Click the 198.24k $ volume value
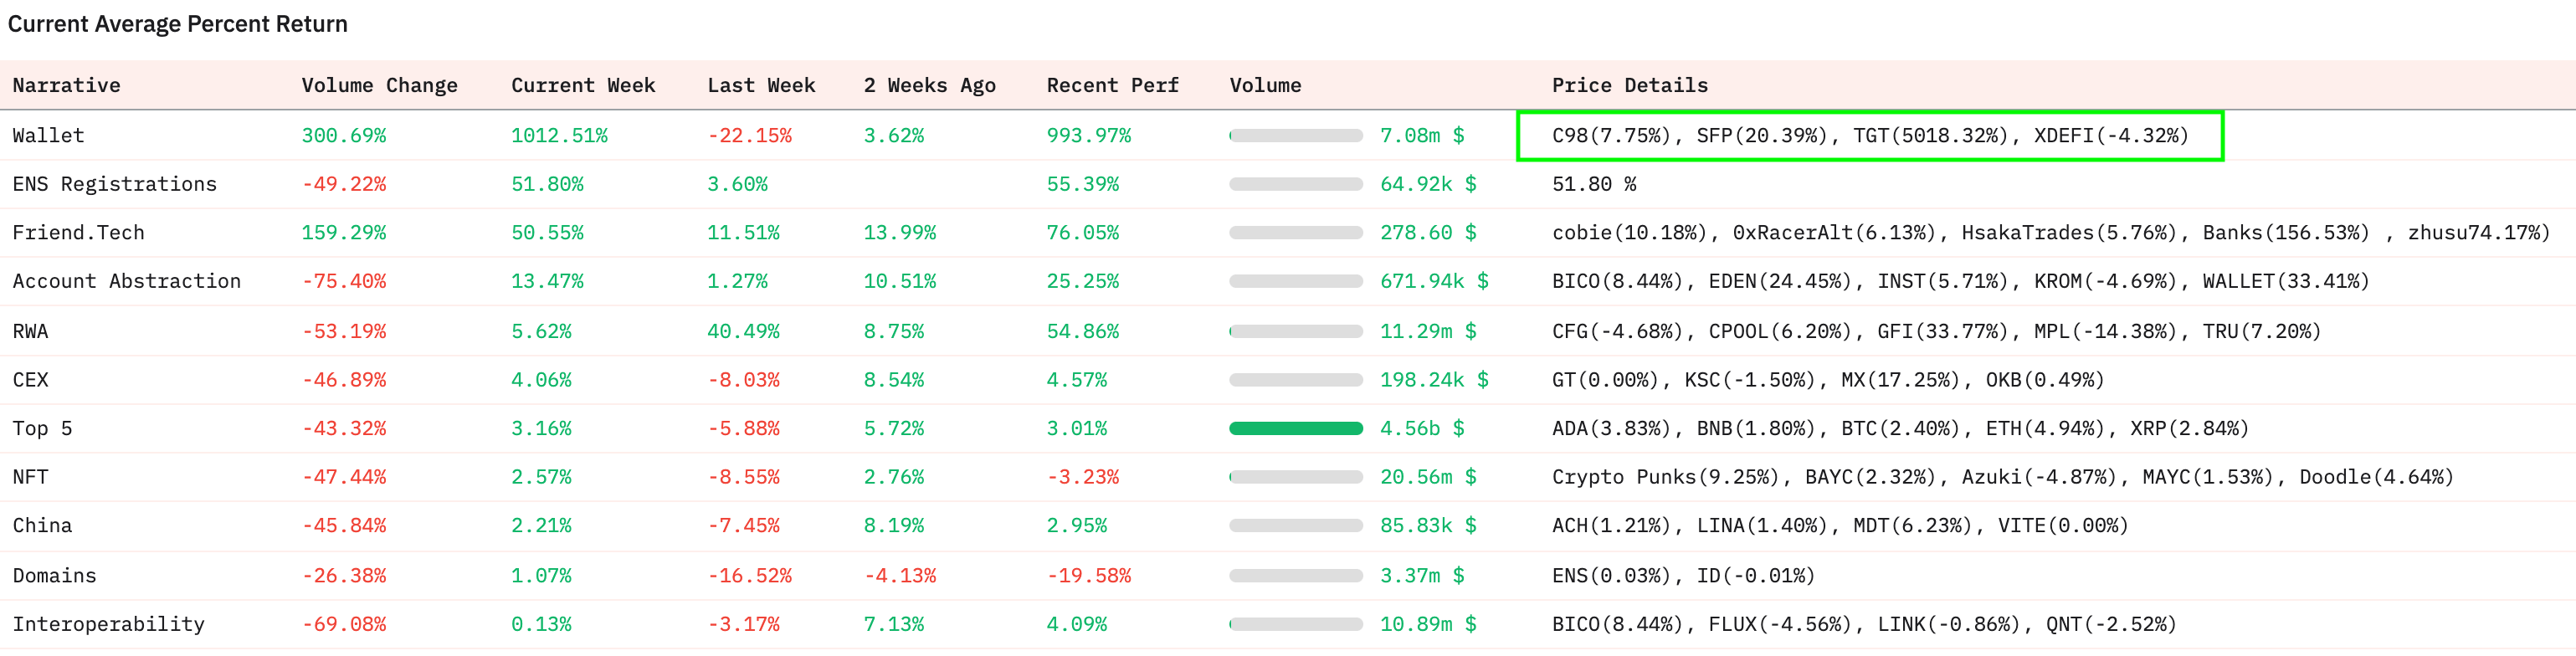2576x656 pixels. coord(1434,380)
